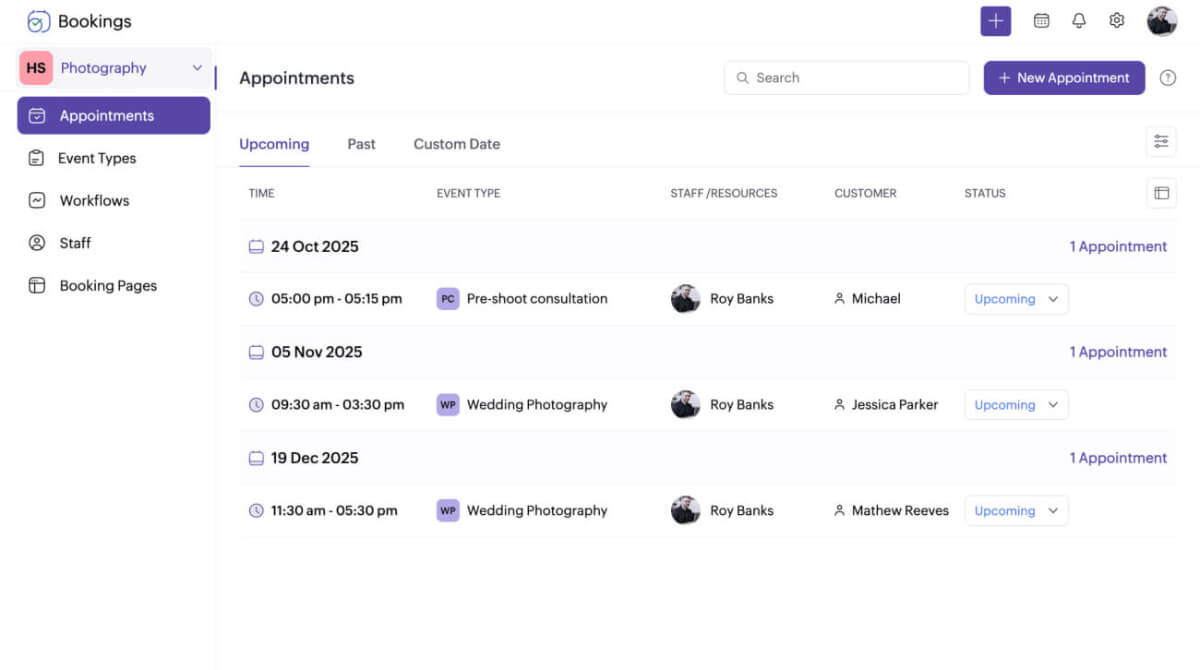Open status dropdown for Jessica Parker's appointment
The width and height of the screenshot is (1200, 670).
[1016, 404]
